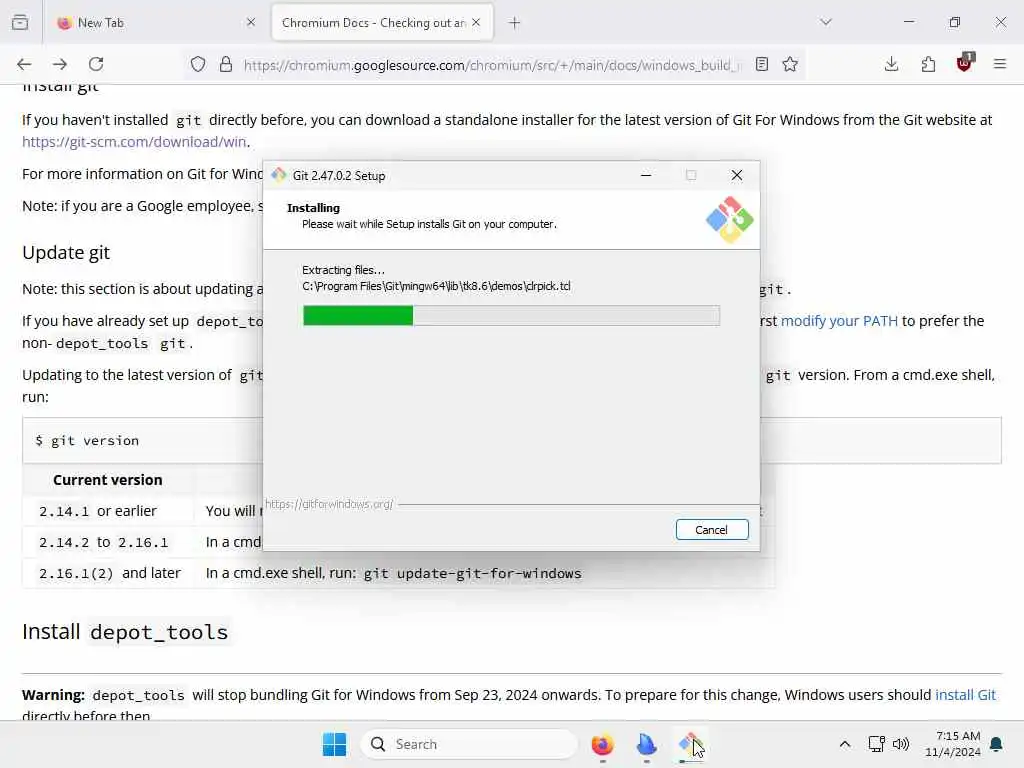Click the Firefox forward arrow
This screenshot has height=768, width=1024.
pyautogui.click(x=60, y=64)
